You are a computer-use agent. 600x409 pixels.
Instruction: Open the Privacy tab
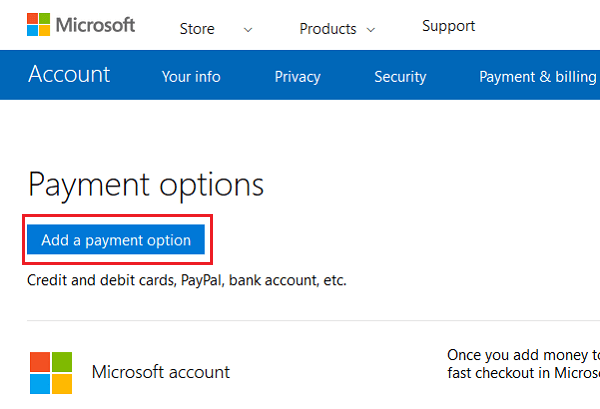pyautogui.click(x=297, y=76)
